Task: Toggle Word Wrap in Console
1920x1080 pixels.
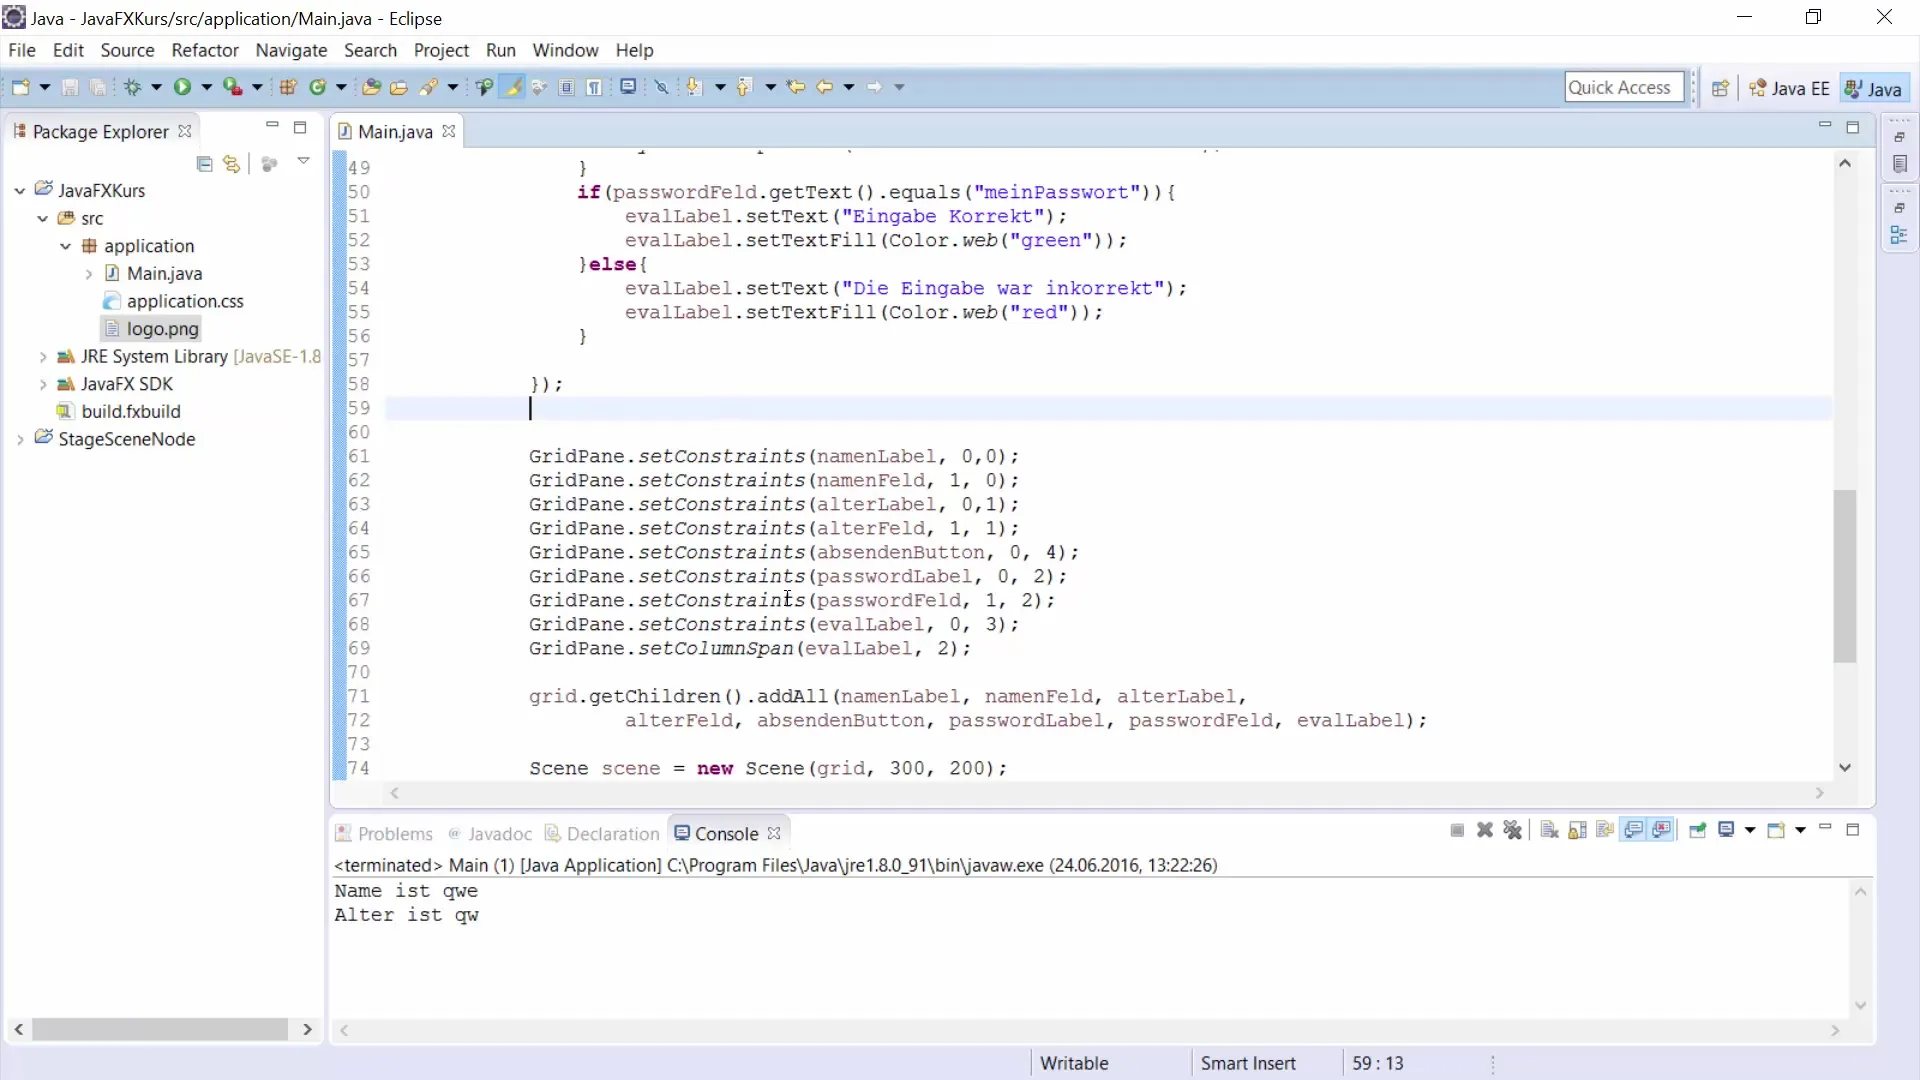Action: click(x=1605, y=830)
